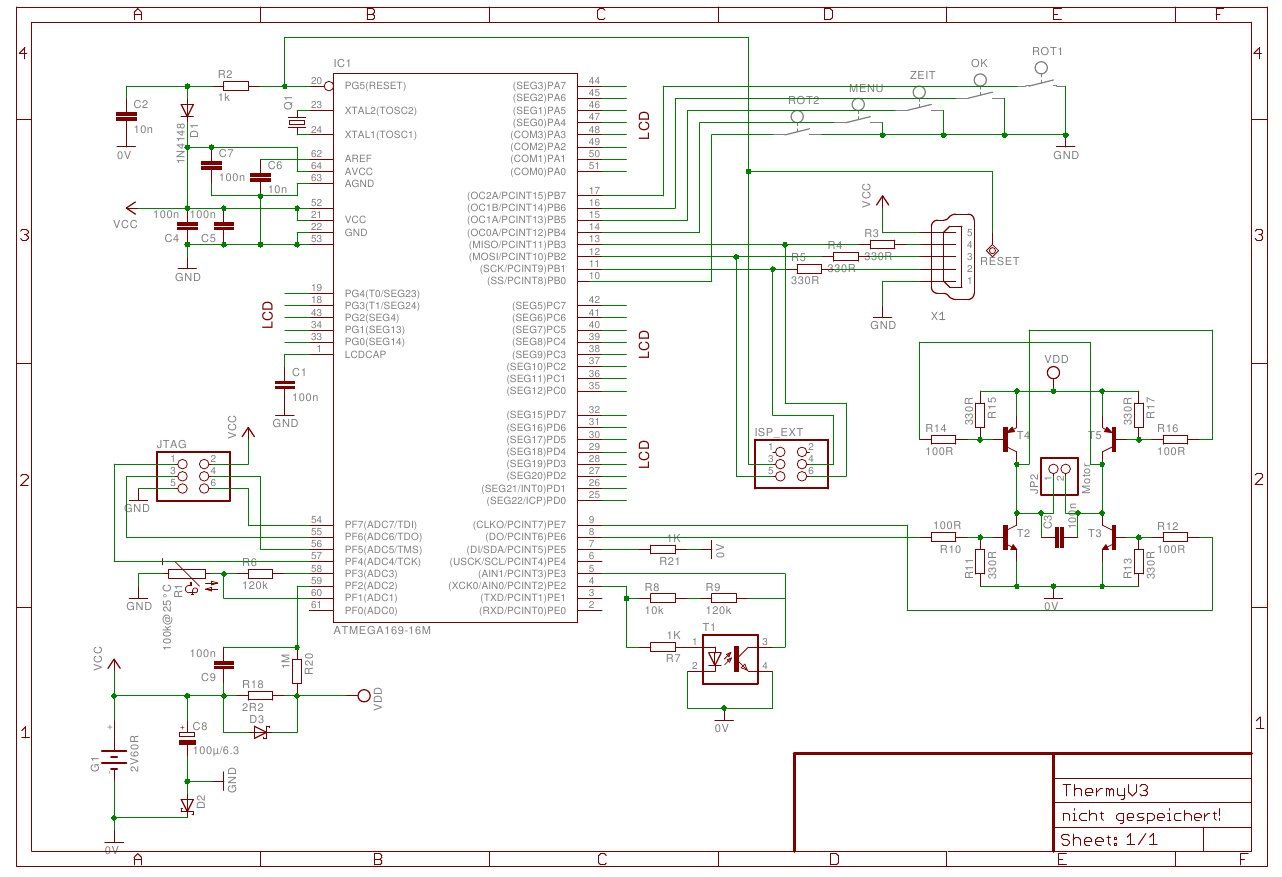Click the R21 1K resistor
The height and width of the screenshot is (877, 1282).
[664, 548]
